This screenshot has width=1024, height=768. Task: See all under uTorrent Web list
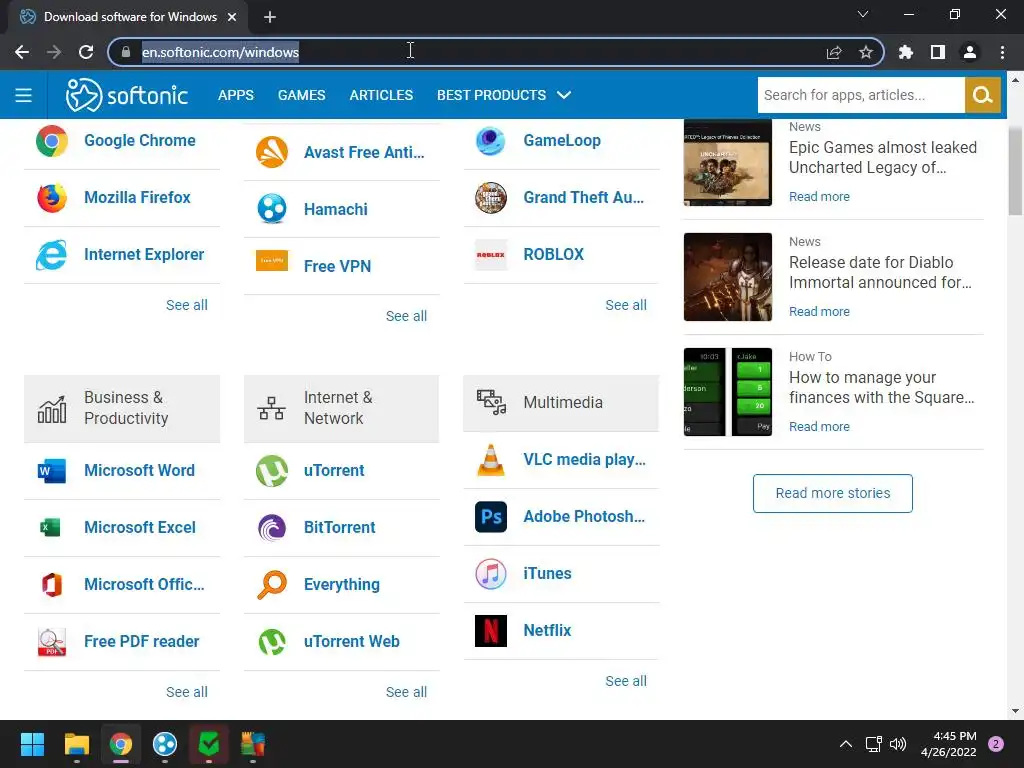pos(406,692)
